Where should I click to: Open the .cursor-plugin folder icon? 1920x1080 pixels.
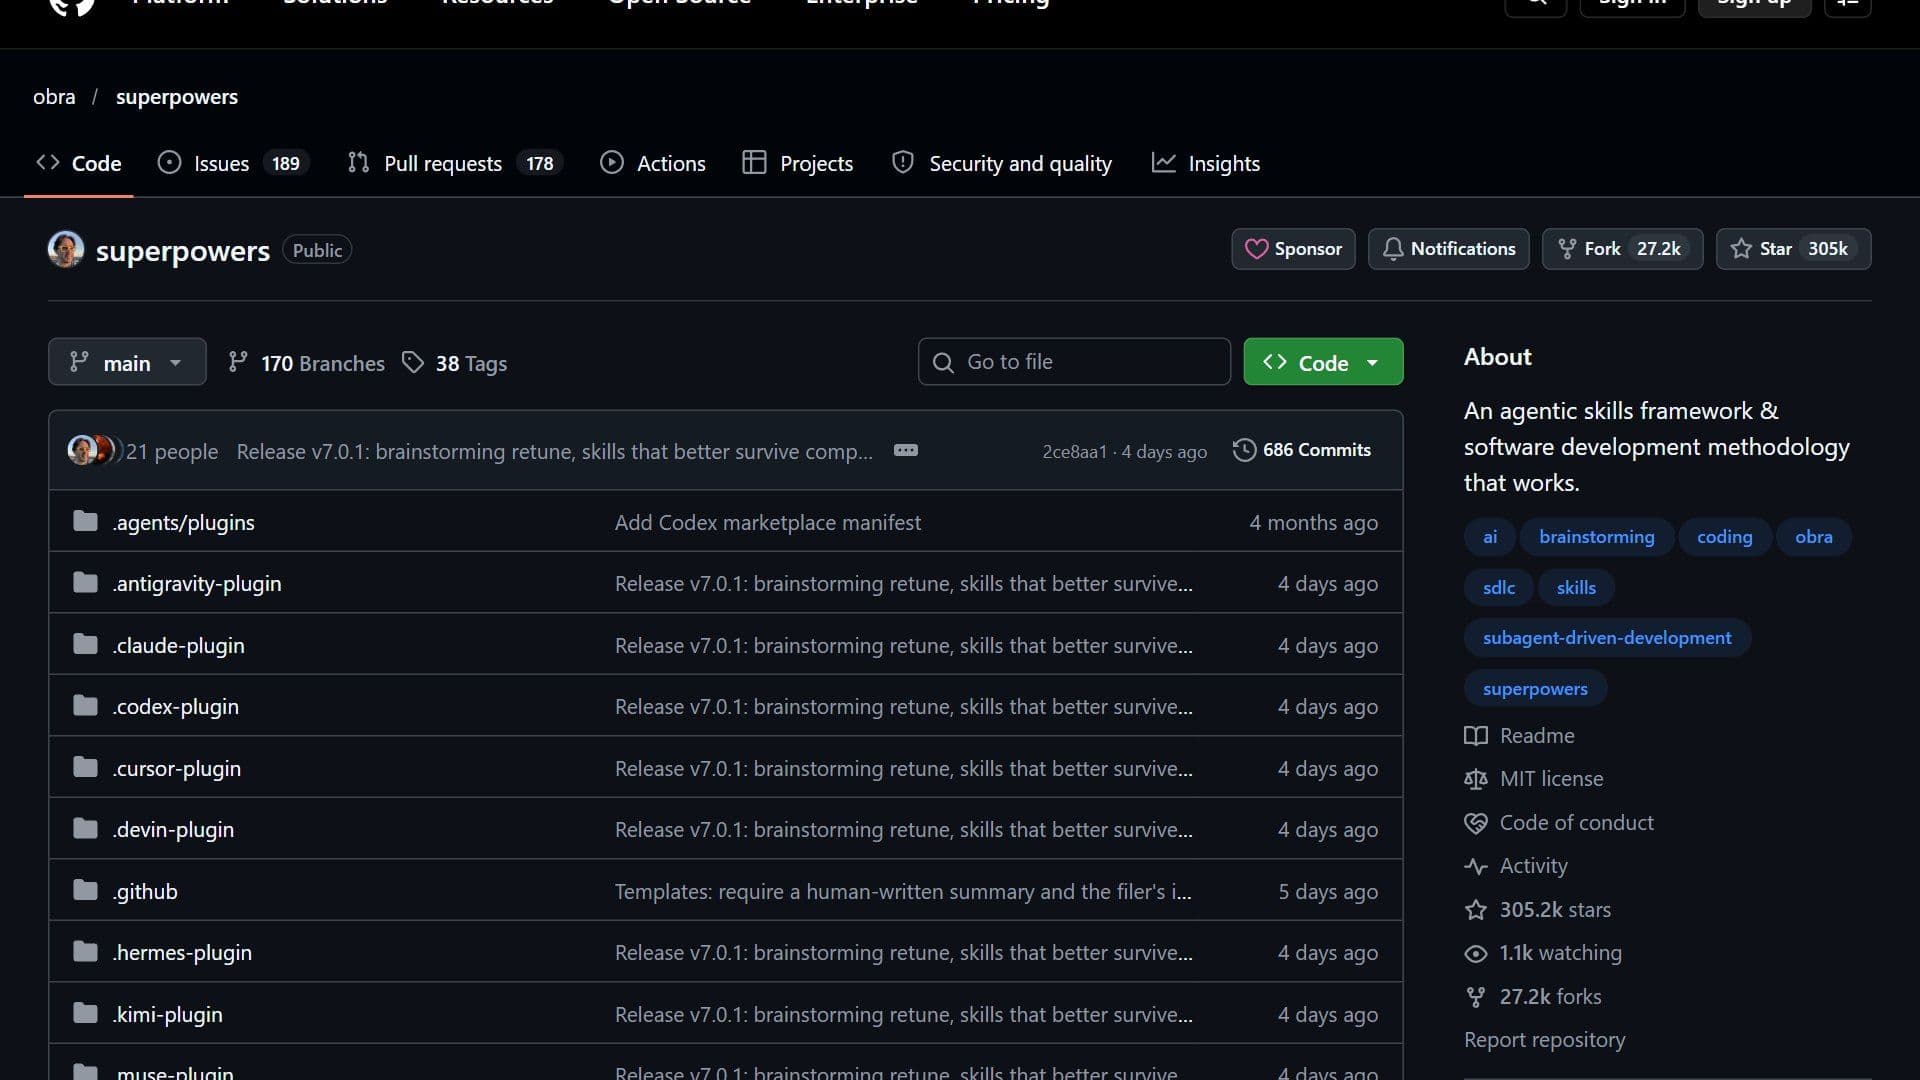[86, 767]
